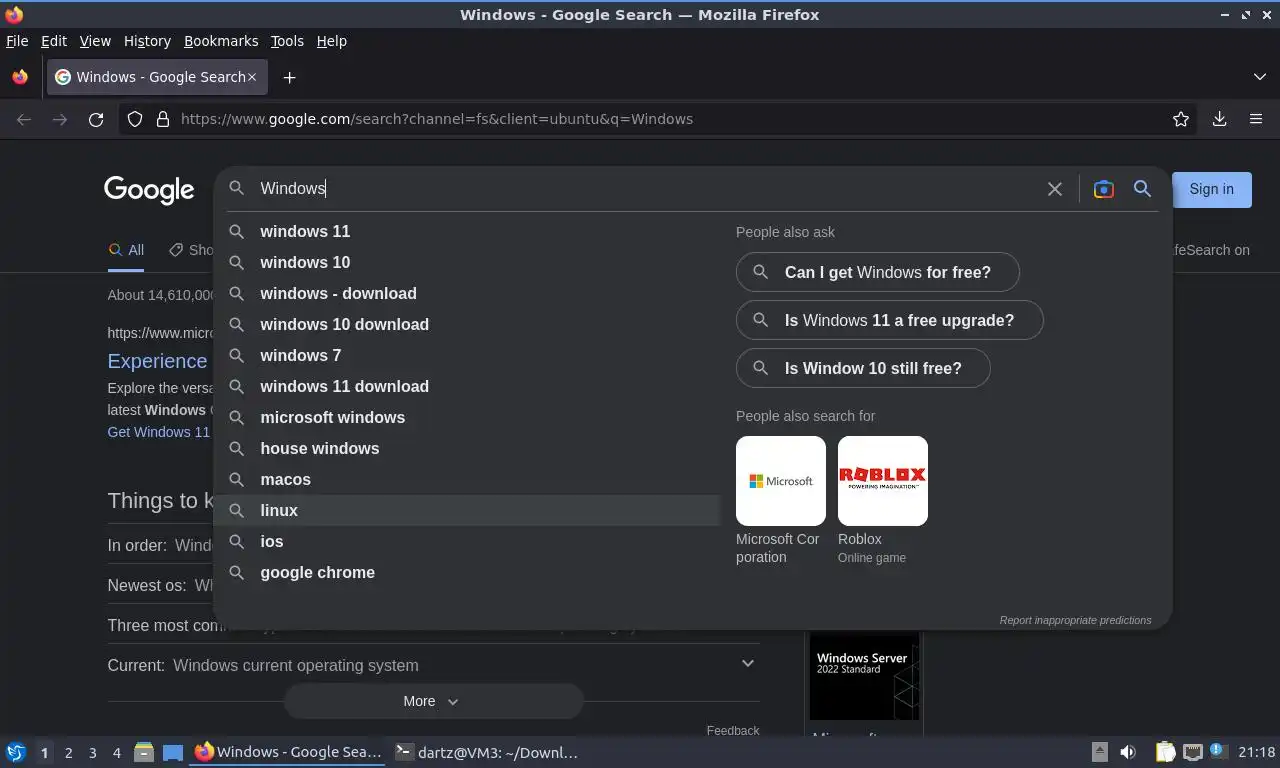The width and height of the screenshot is (1280, 768).
Task: Show tracking protection shield info
Action: 135,119
